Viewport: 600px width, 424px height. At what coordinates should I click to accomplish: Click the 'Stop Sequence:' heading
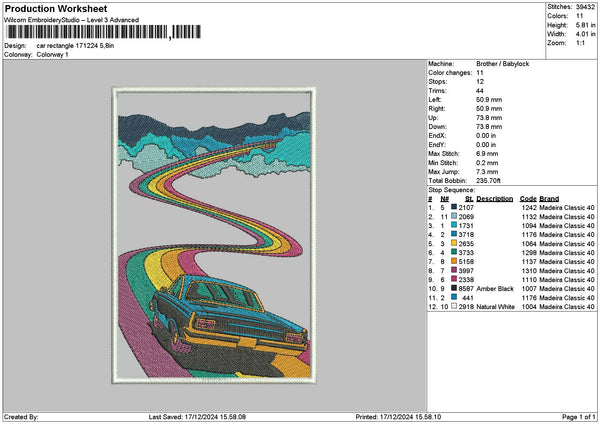click(x=452, y=190)
